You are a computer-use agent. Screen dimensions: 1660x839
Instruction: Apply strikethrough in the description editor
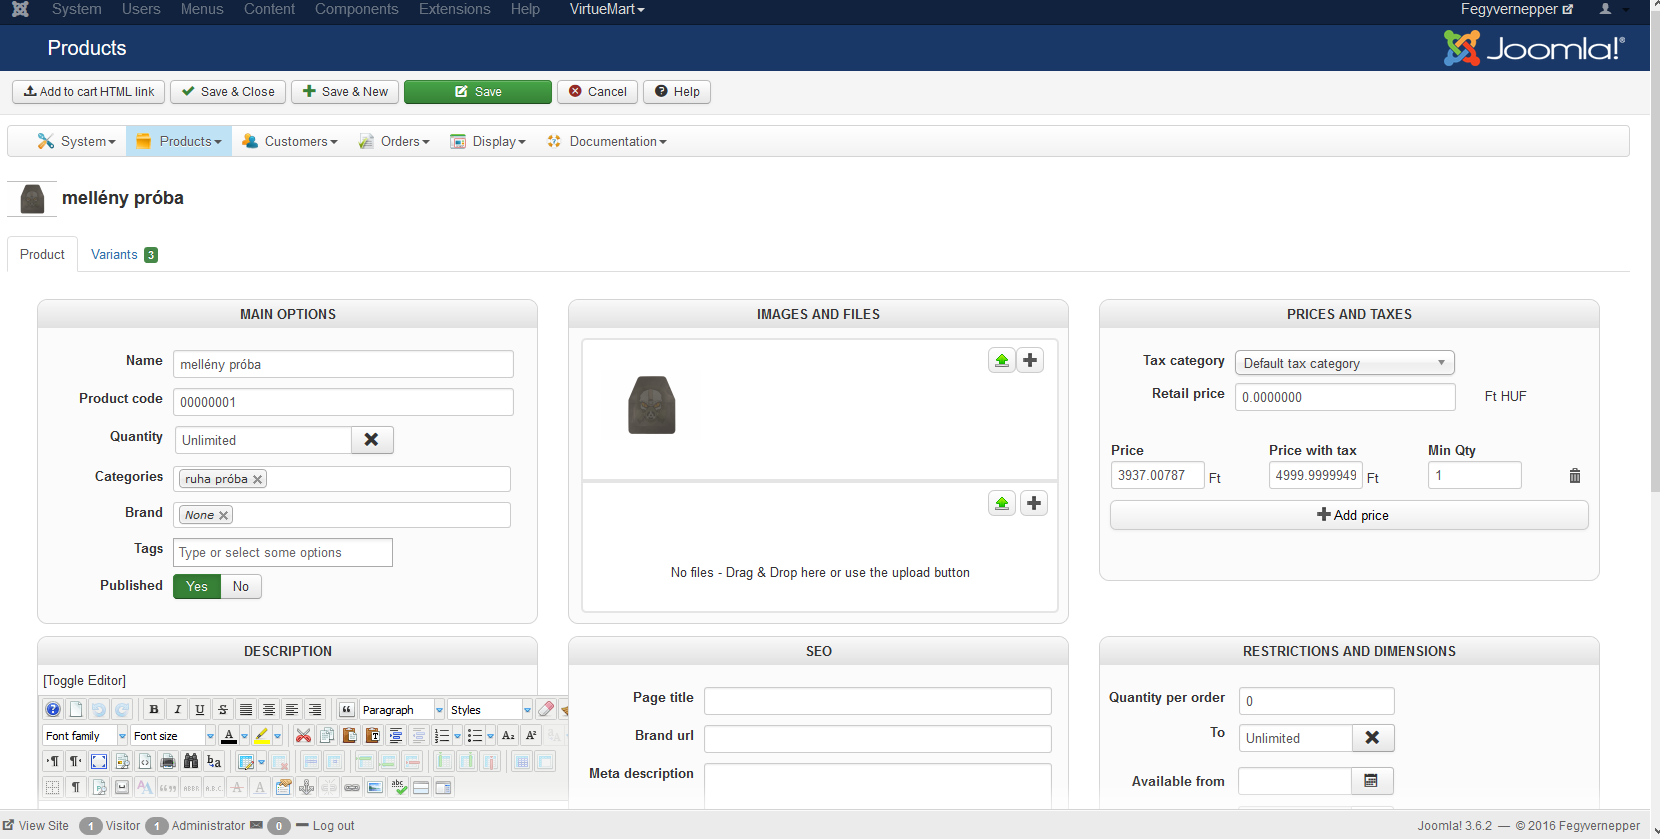click(223, 709)
